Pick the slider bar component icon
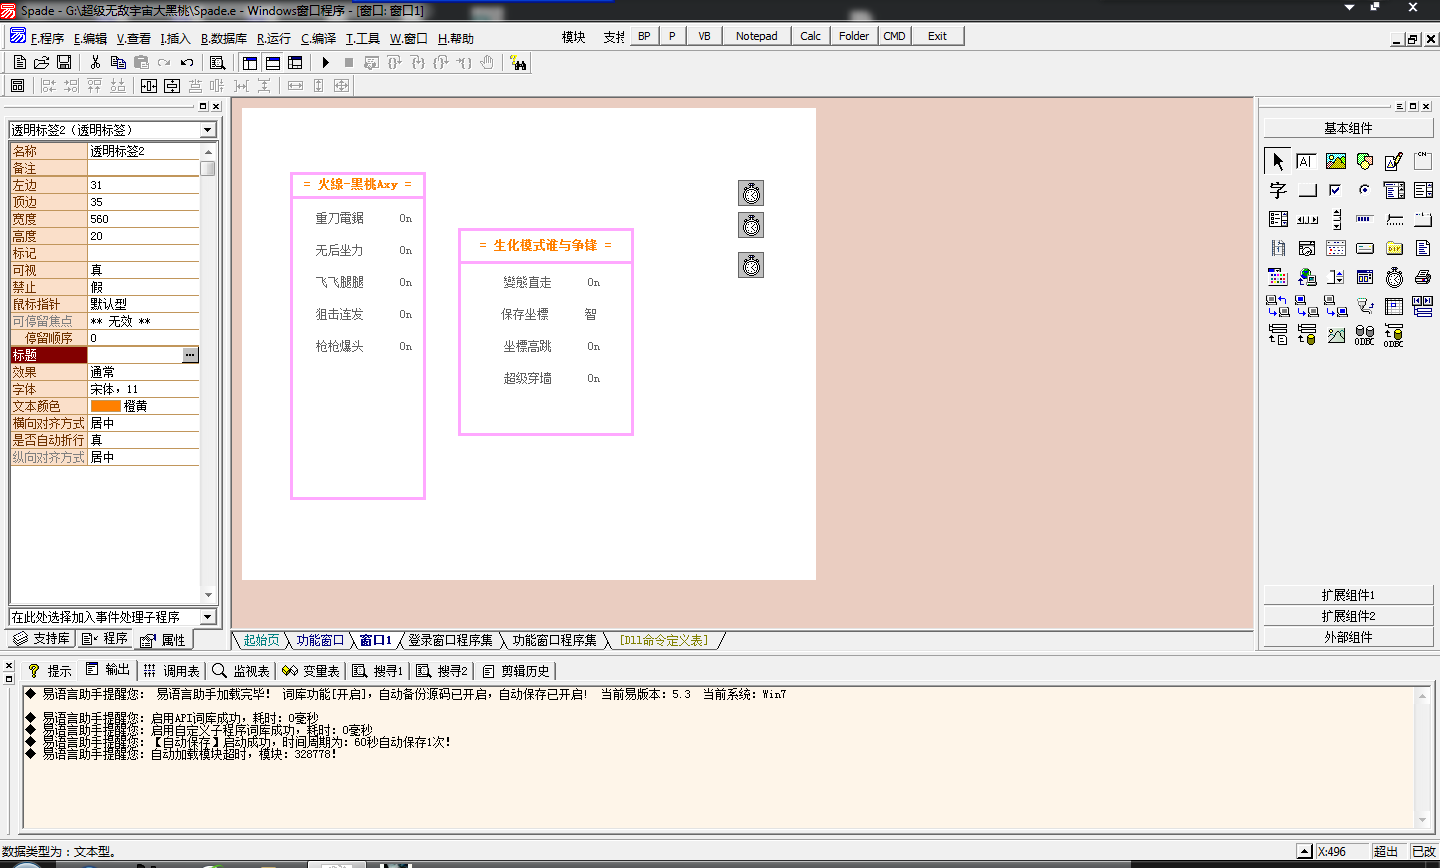 [x=1394, y=219]
